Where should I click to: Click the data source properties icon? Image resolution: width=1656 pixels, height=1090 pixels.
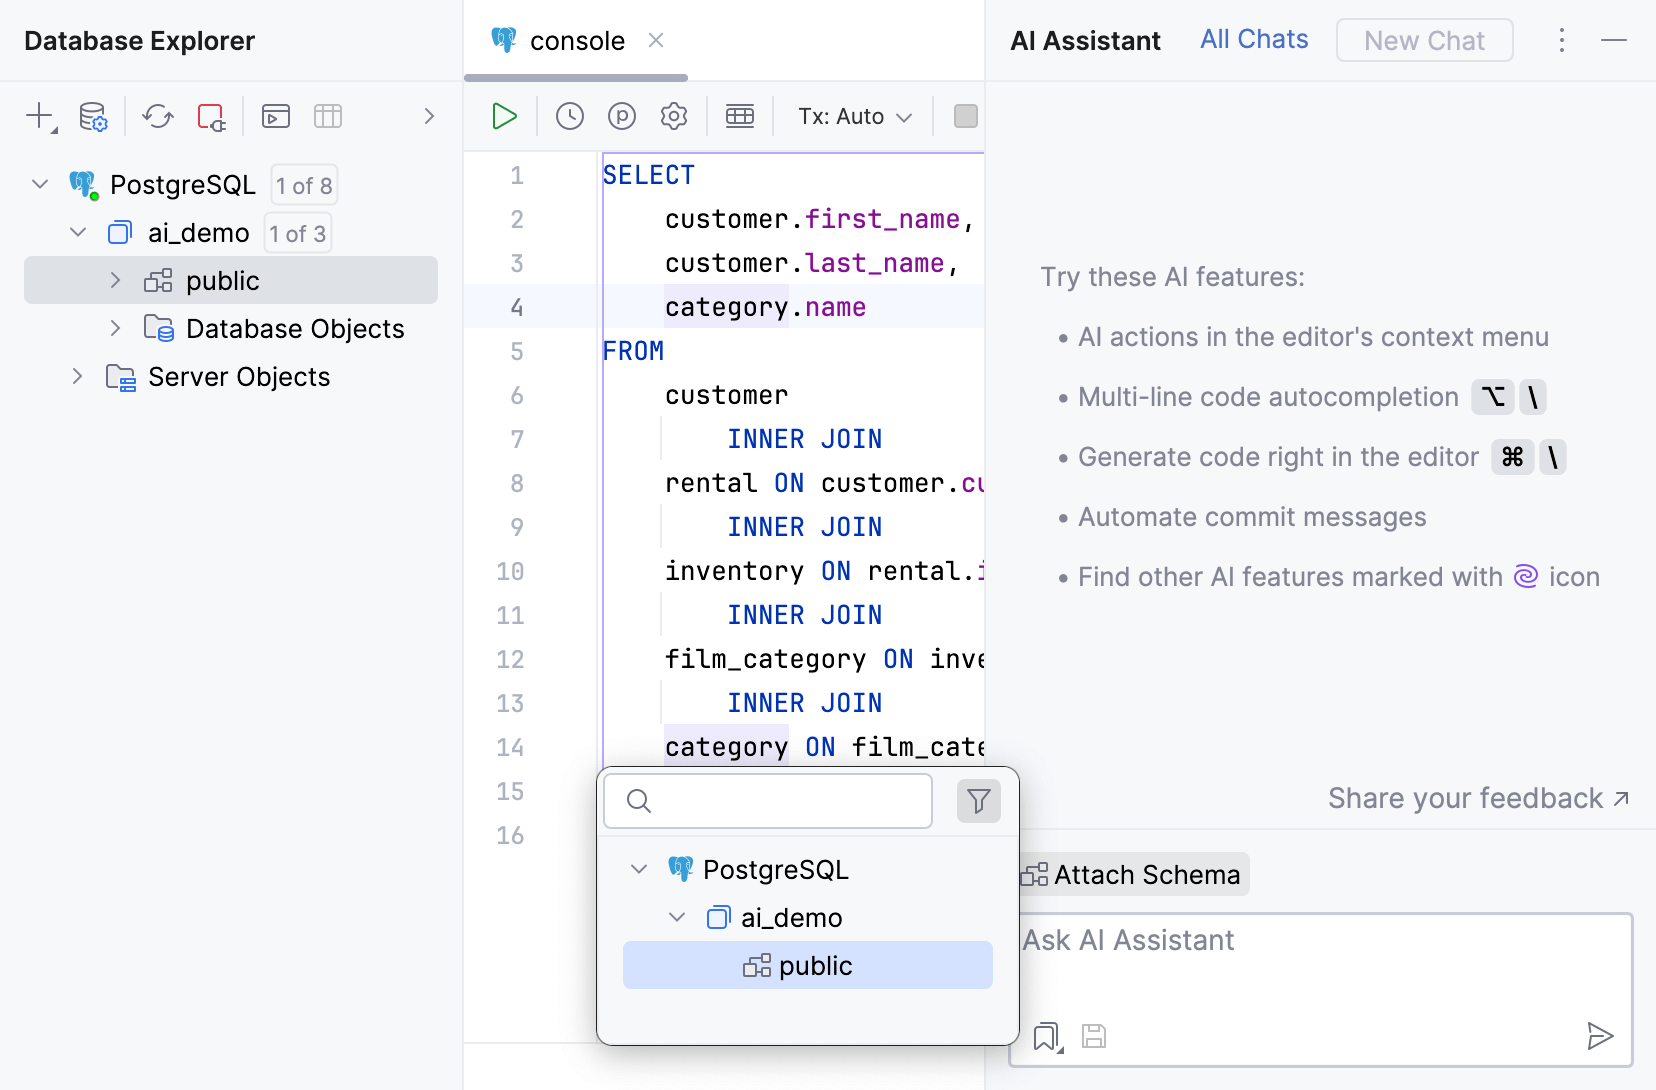(93, 117)
